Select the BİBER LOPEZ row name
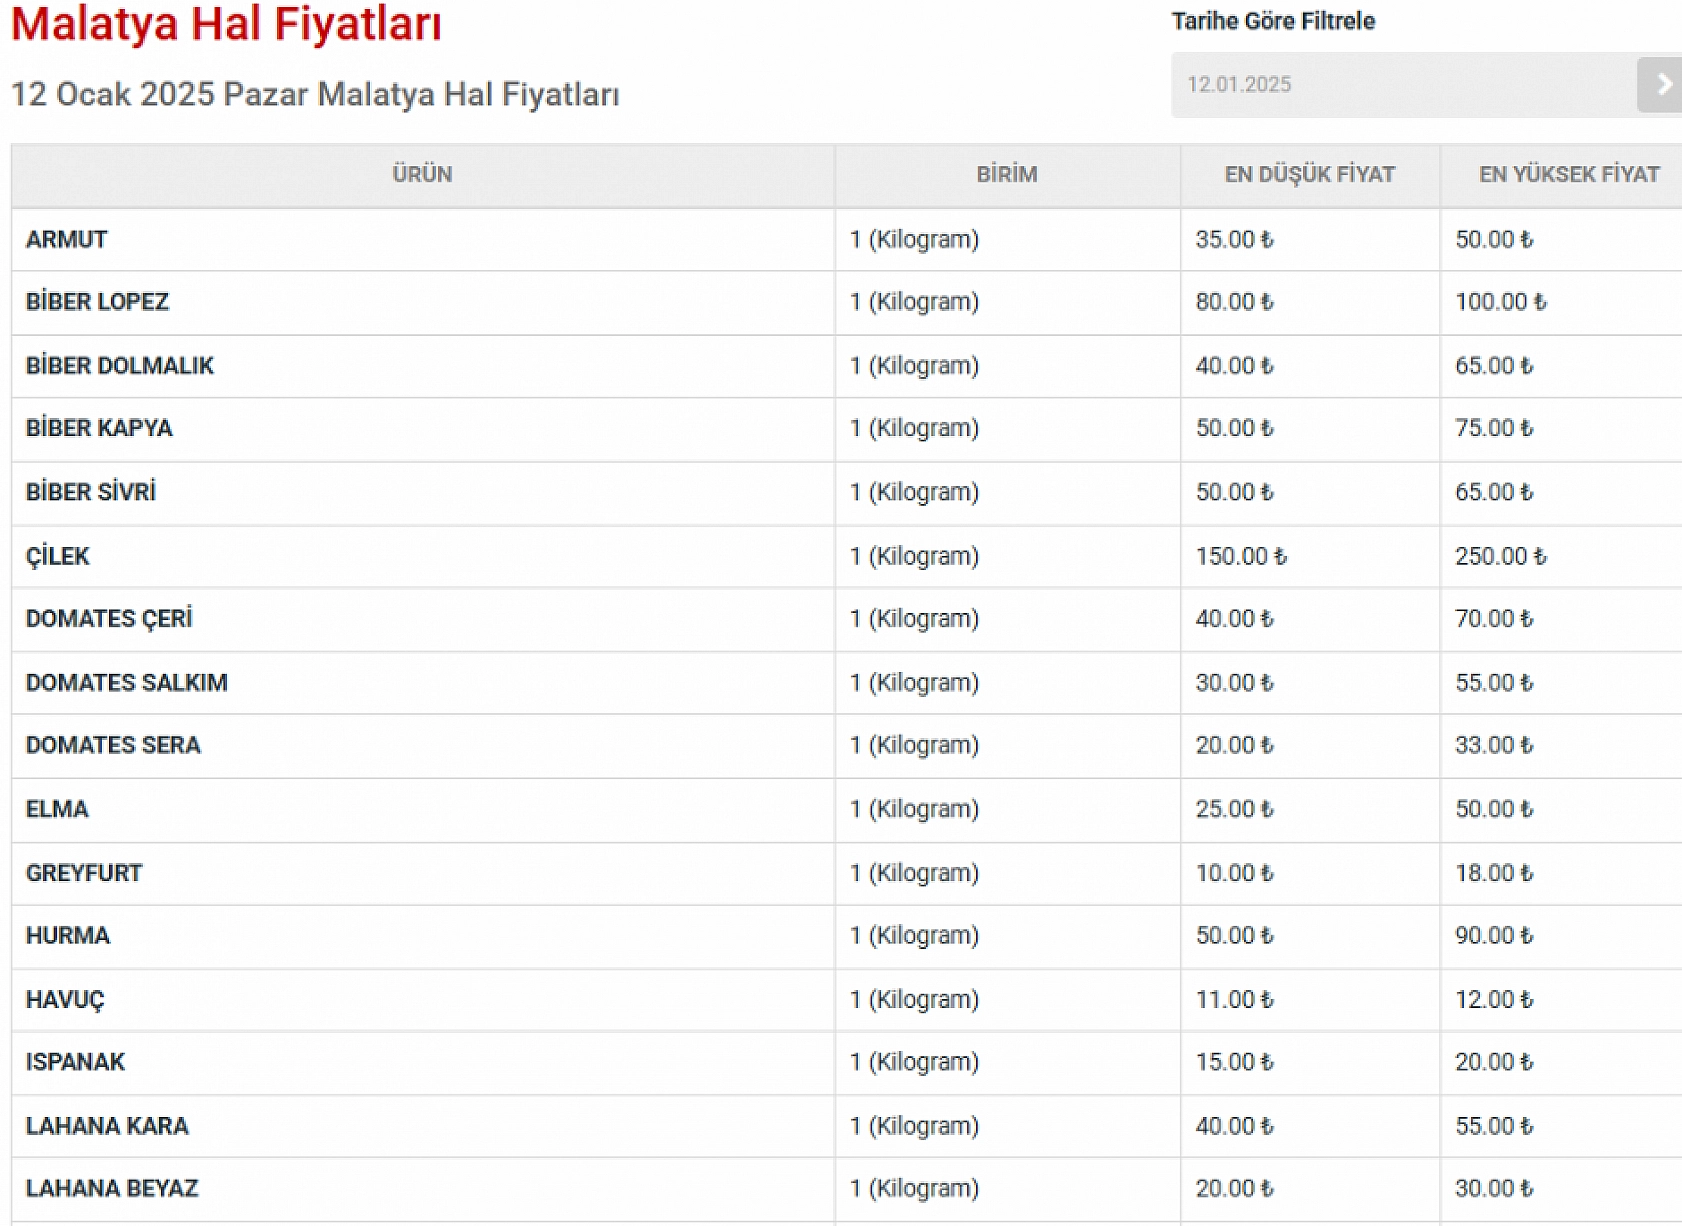The width and height of the screenshot is (1682, 1226). tap(97, 302)
